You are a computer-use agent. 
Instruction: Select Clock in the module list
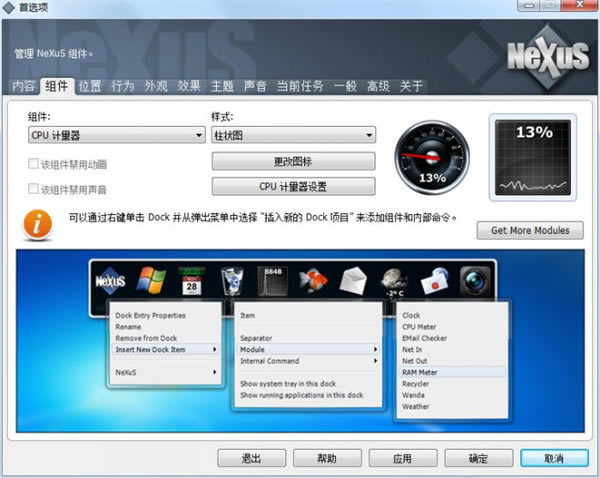(411, 315)
